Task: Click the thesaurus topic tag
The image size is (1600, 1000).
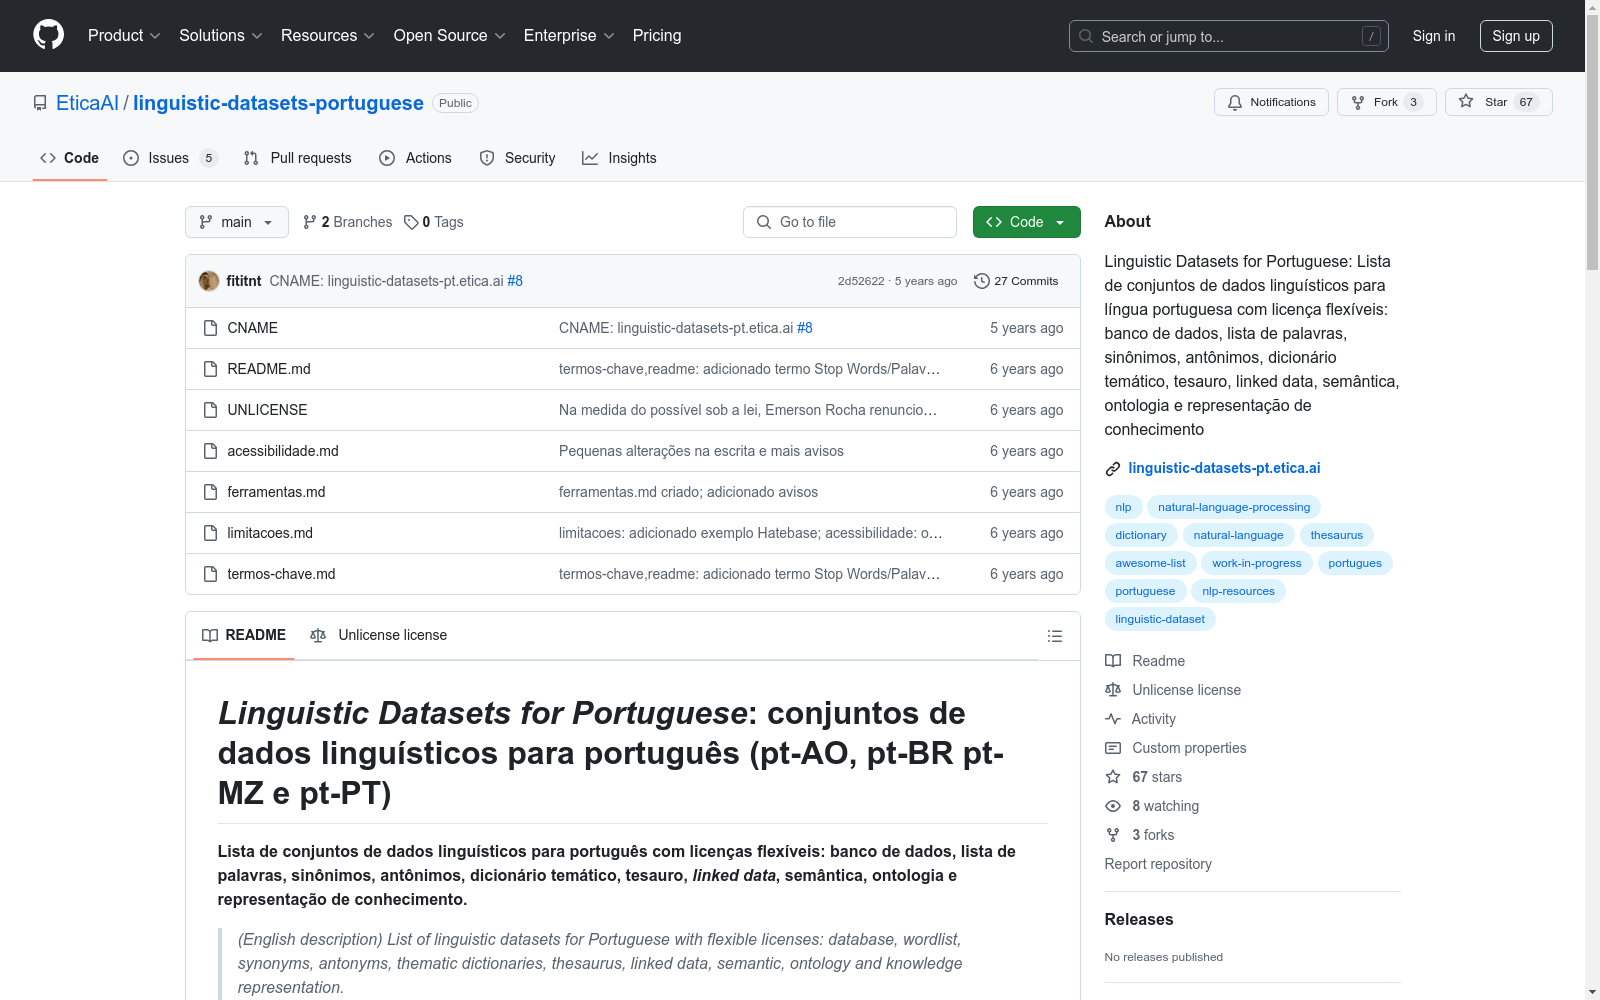Action: [x=1337, y=535]
